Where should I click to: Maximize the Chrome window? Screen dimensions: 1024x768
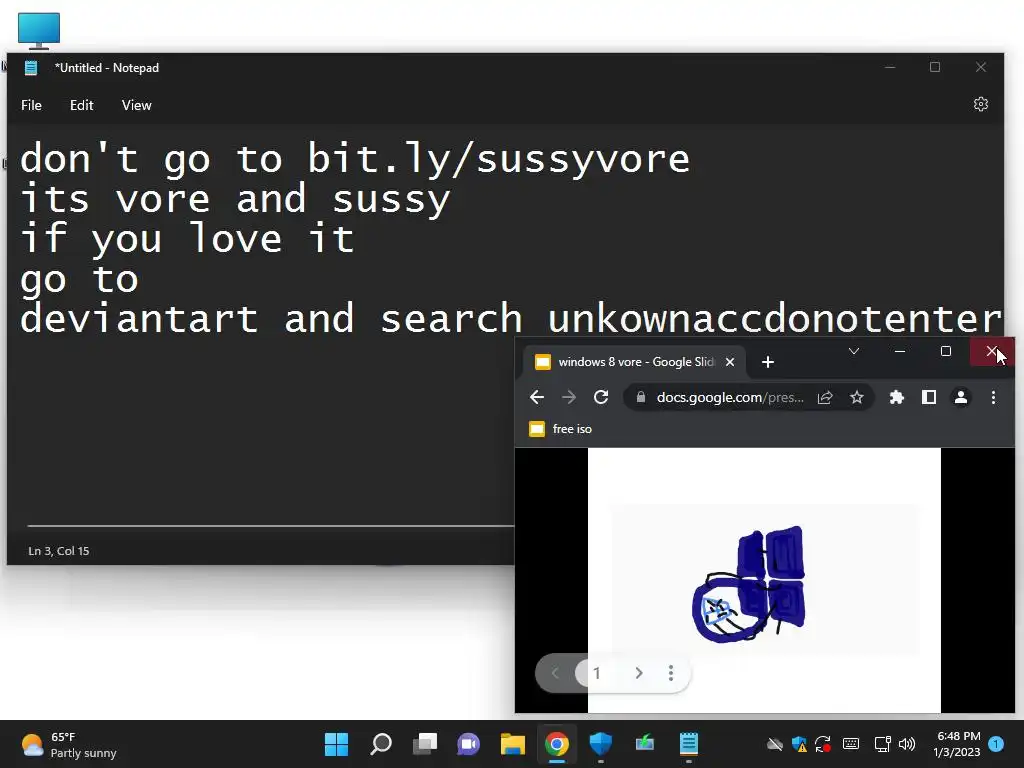(x=946, y=351)
